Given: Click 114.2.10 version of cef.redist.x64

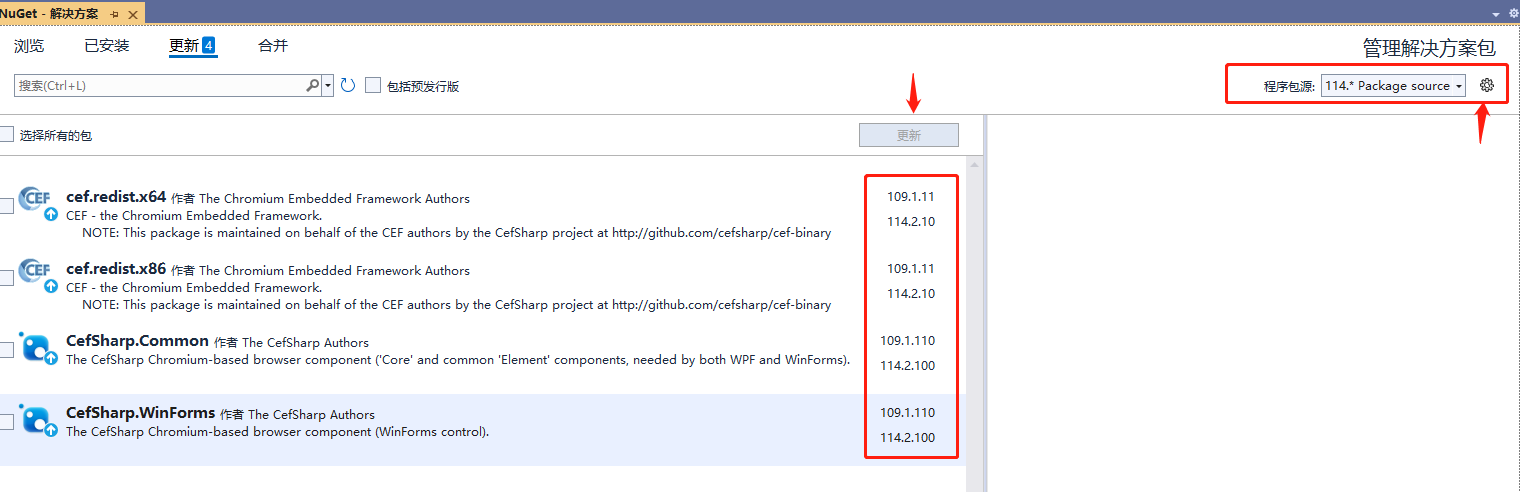Looking at the screenshot, I should (x=911, y=222).
